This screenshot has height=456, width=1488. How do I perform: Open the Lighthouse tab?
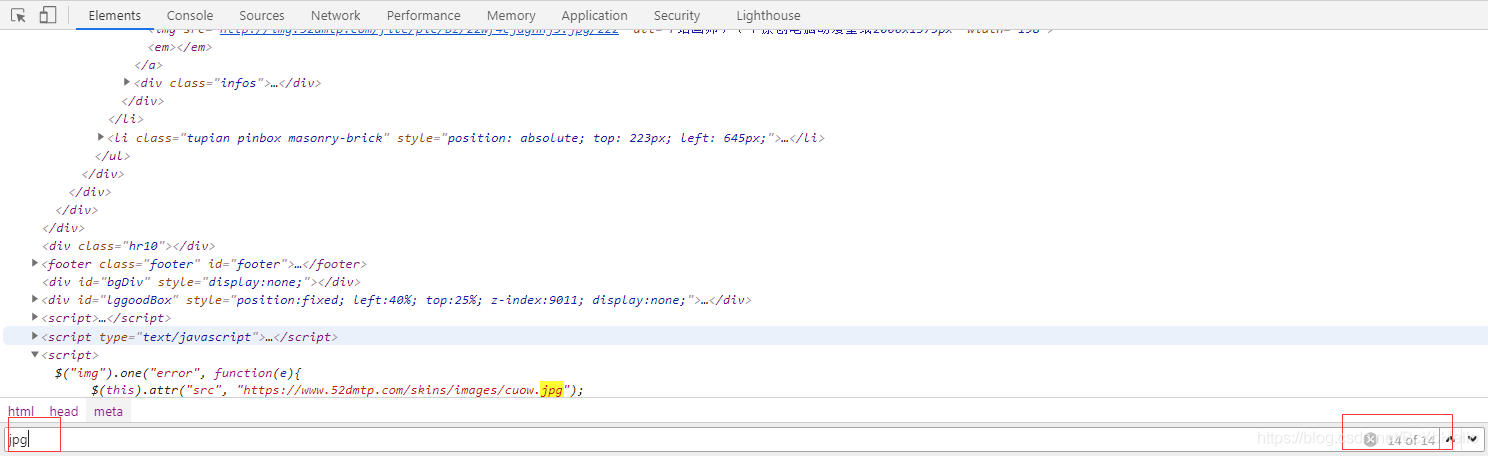tap(768, 15)
